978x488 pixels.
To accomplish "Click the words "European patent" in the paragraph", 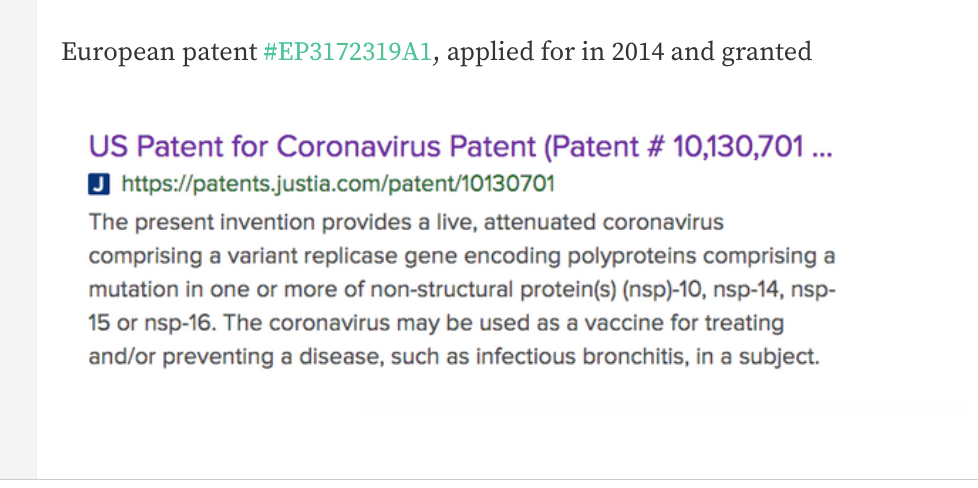I will pyautogui.click(x=159, y=52).
